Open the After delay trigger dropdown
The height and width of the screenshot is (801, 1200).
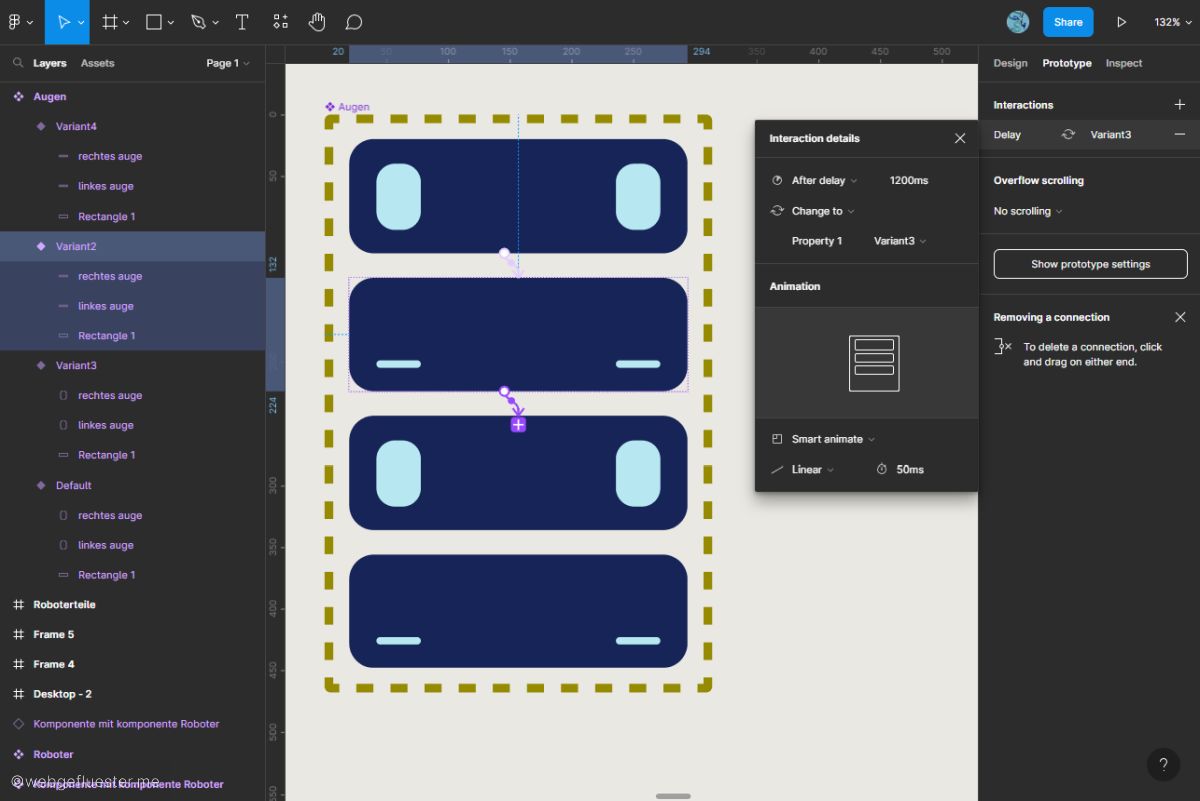[824, 181]
